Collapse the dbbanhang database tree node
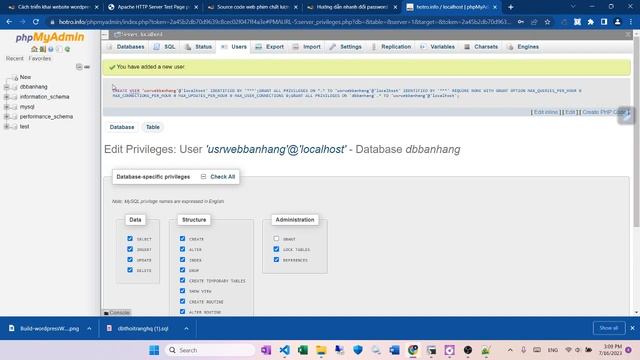Image resolution: width=640 pixels, height=360 pixels. click(x=7, y=87)
